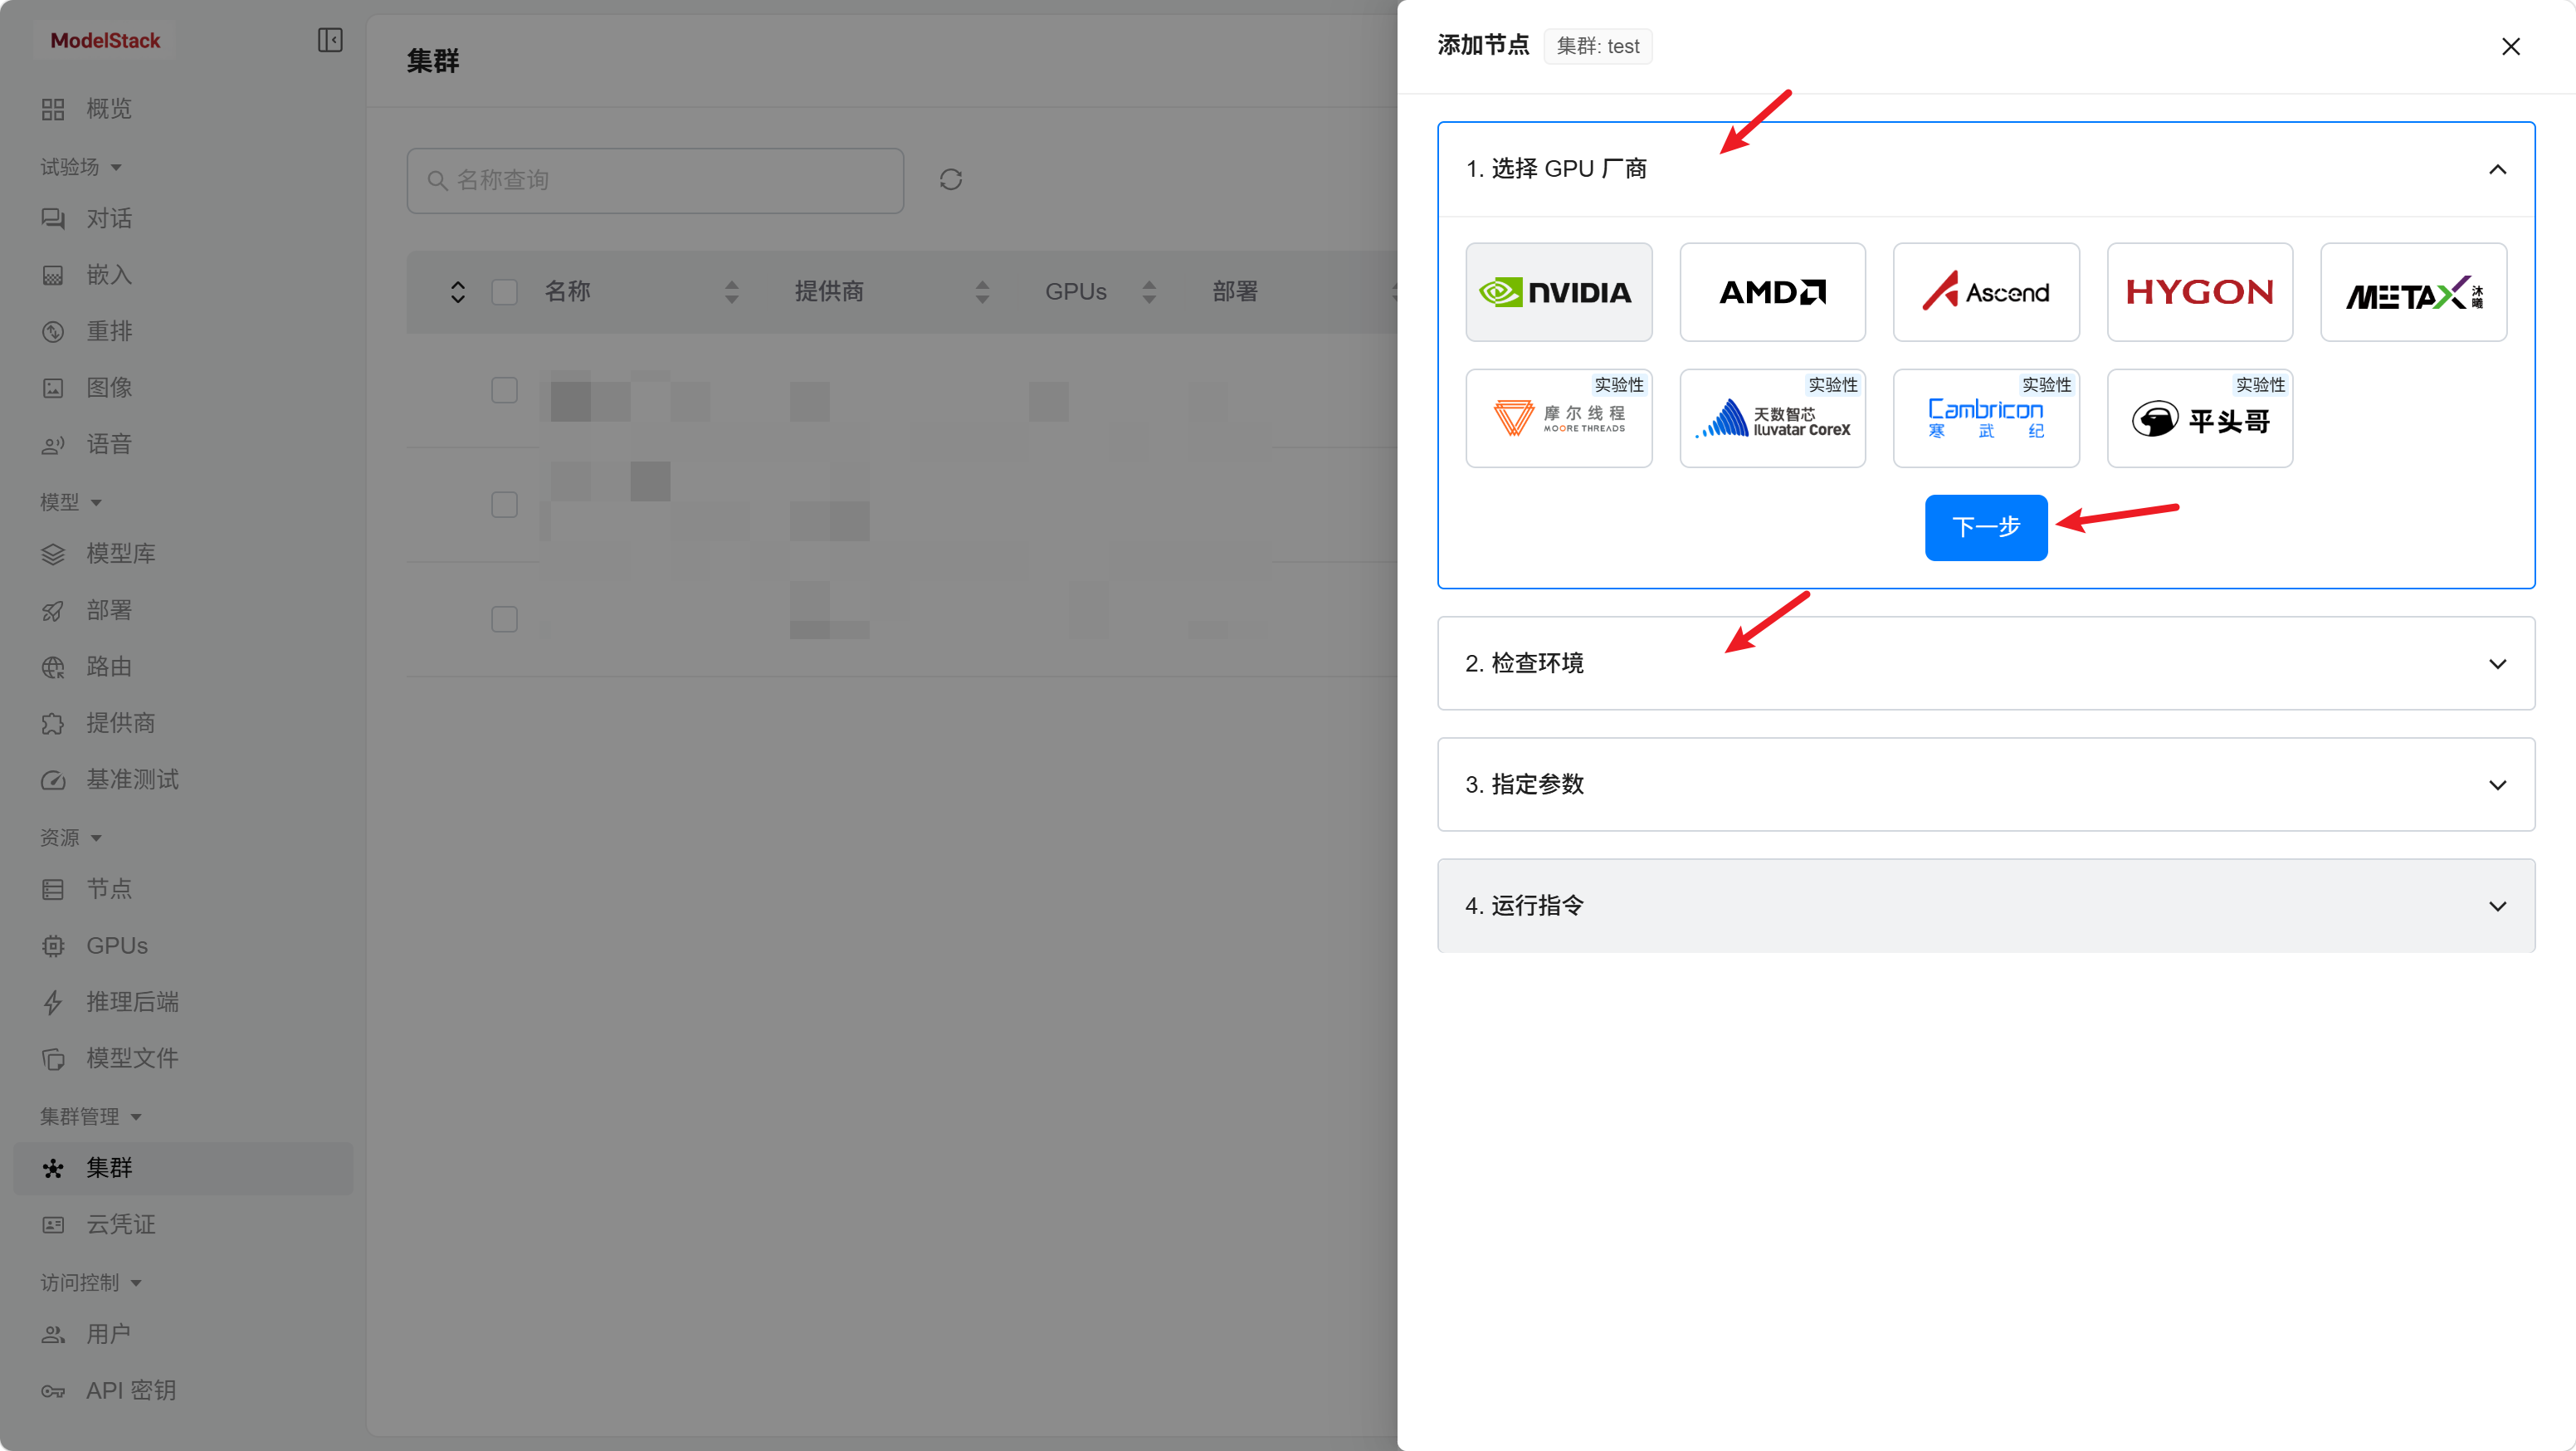
Task: Open the 路由 routes page
Action: point(182,667)
